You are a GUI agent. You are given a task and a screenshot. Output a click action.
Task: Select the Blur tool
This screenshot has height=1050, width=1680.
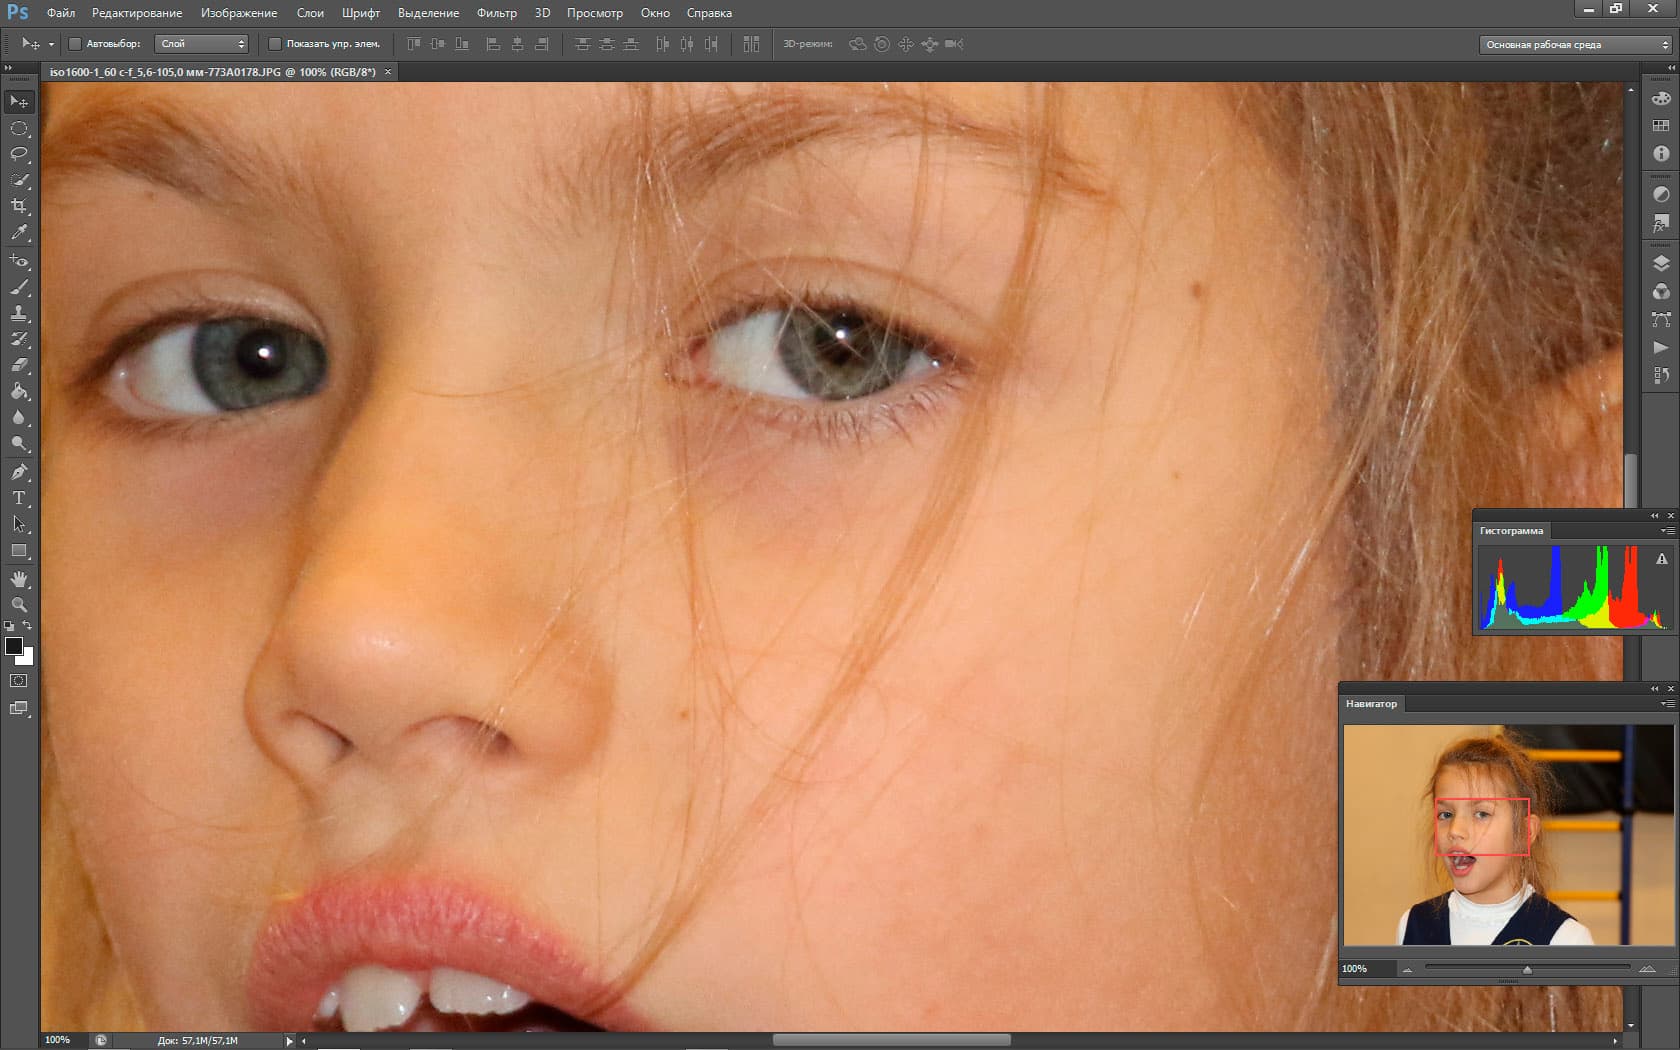pos(19,417)
